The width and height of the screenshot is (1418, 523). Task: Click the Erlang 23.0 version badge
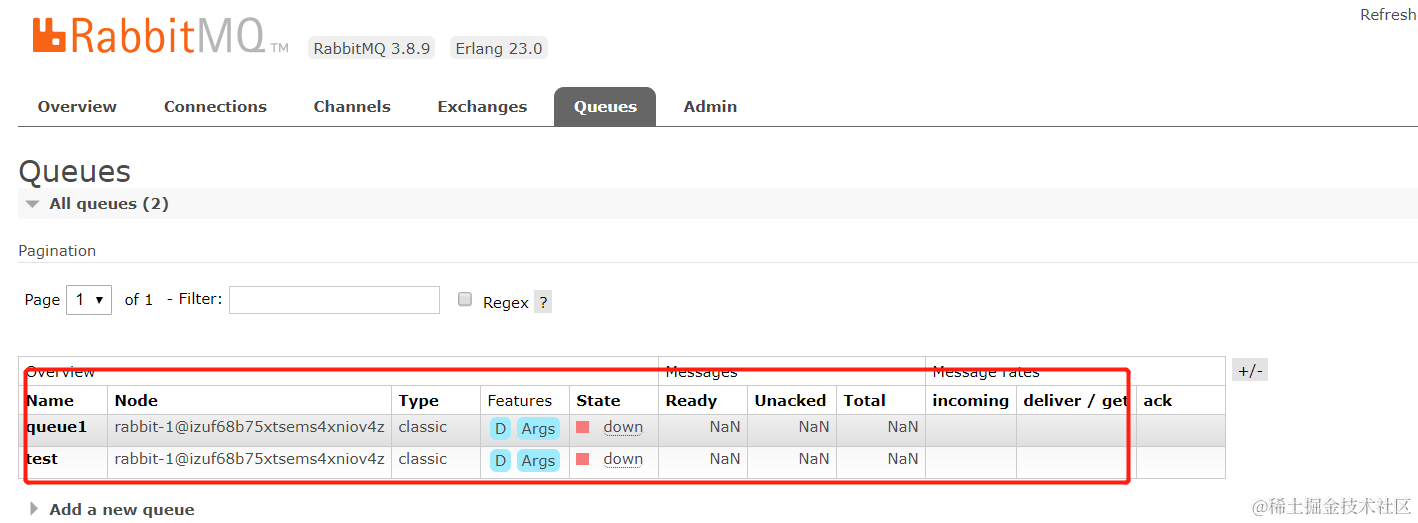498,48
